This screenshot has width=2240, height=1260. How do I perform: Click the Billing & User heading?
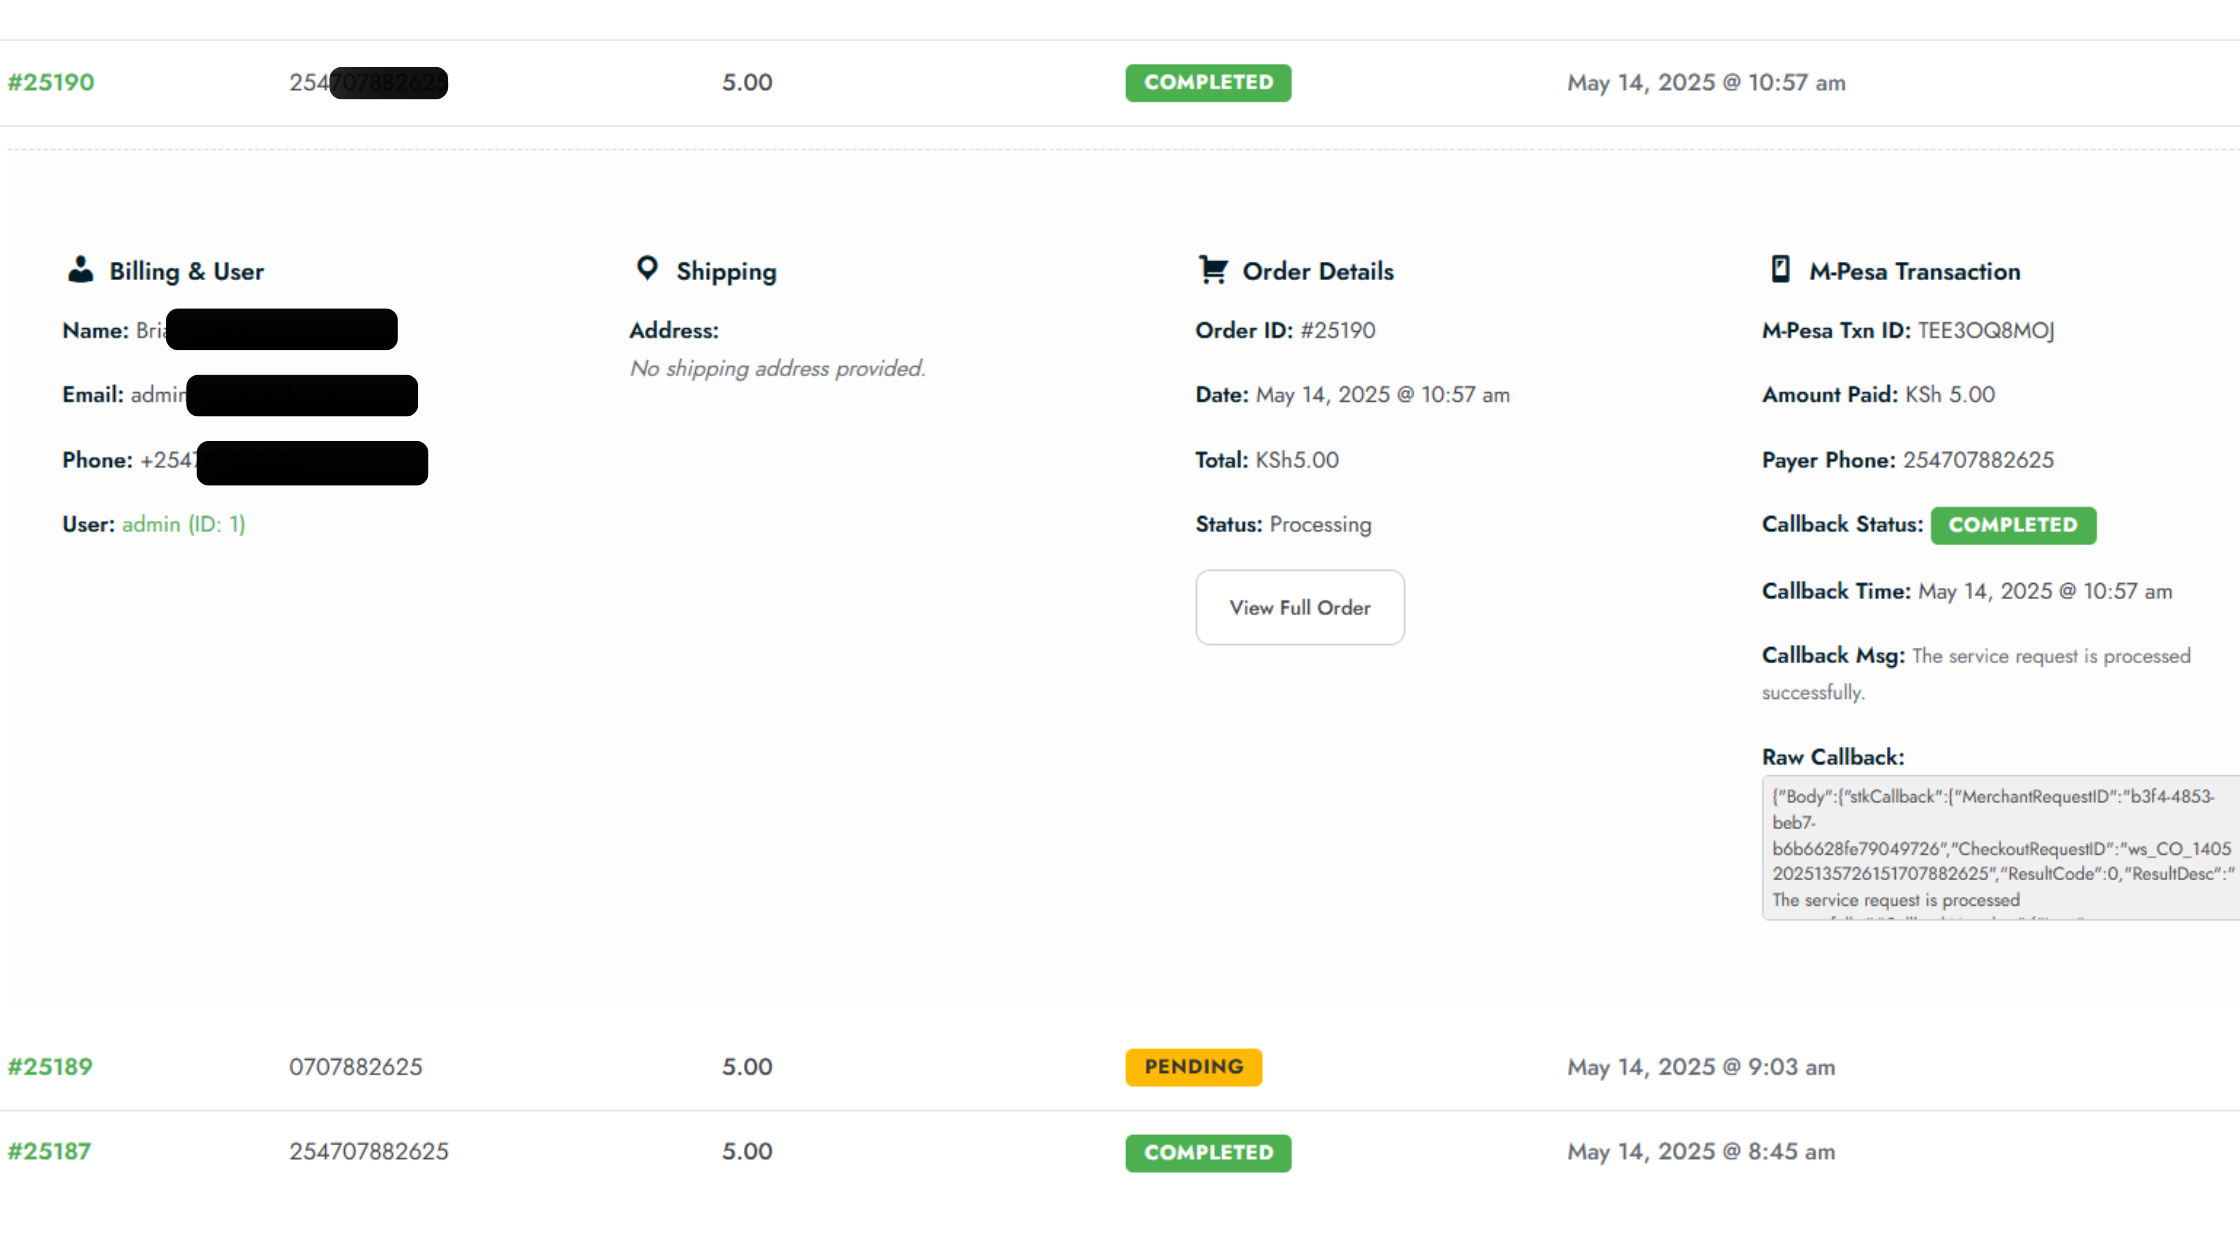pyautogui.click(x=187, y=271)
